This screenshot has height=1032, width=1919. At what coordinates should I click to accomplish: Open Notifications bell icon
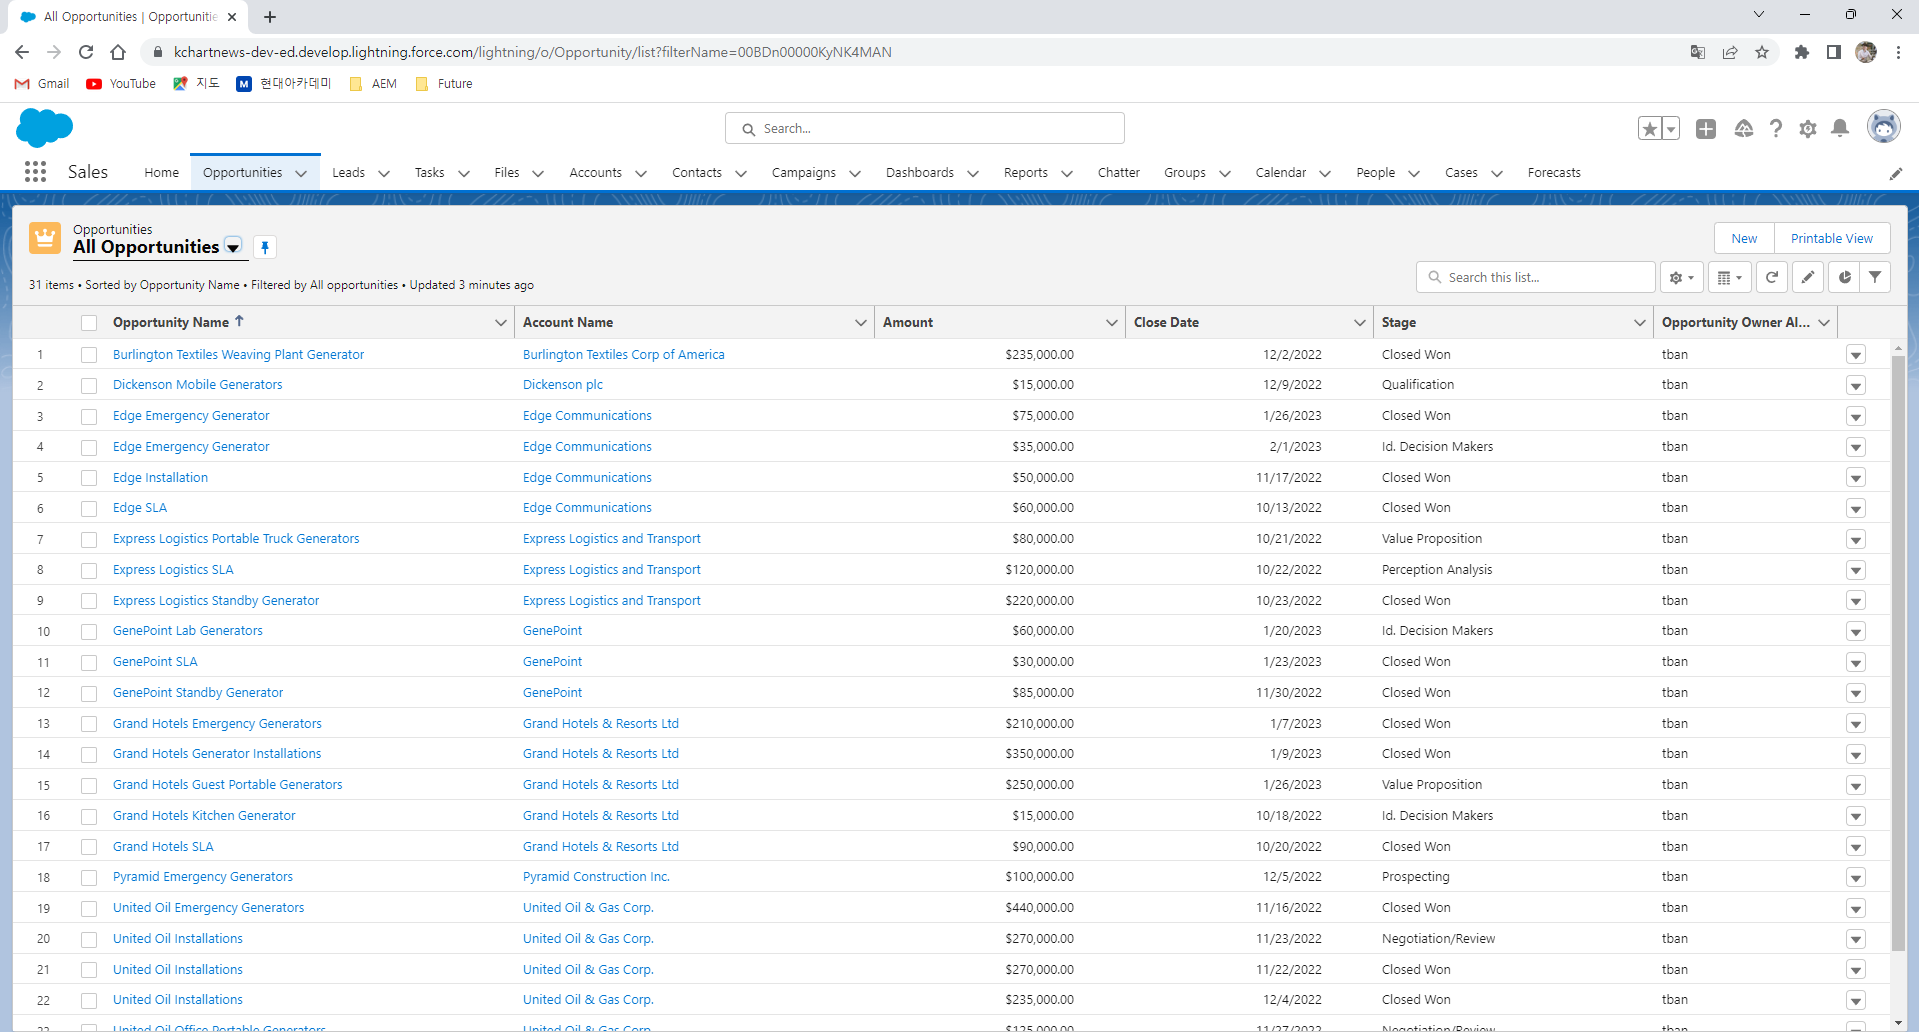click(x=1840, y=128)
